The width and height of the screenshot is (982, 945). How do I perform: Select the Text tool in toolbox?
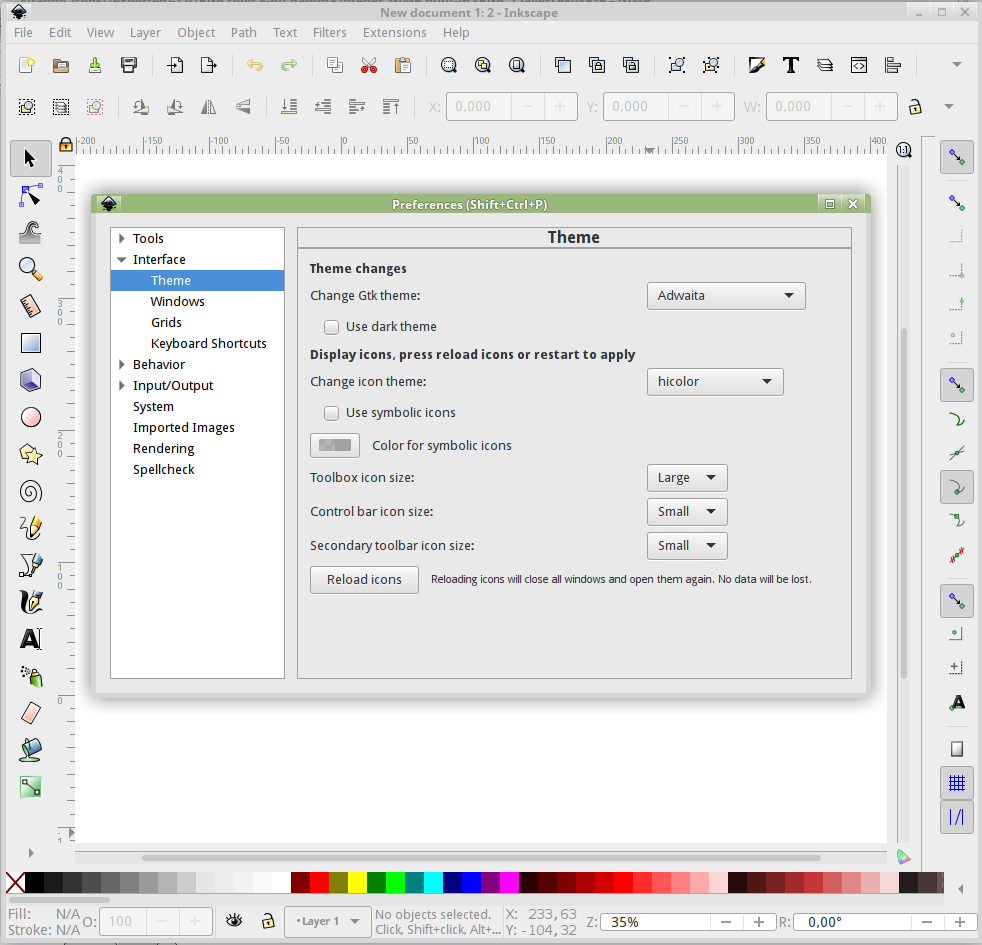pyautogui.click(x=30, y=639)
